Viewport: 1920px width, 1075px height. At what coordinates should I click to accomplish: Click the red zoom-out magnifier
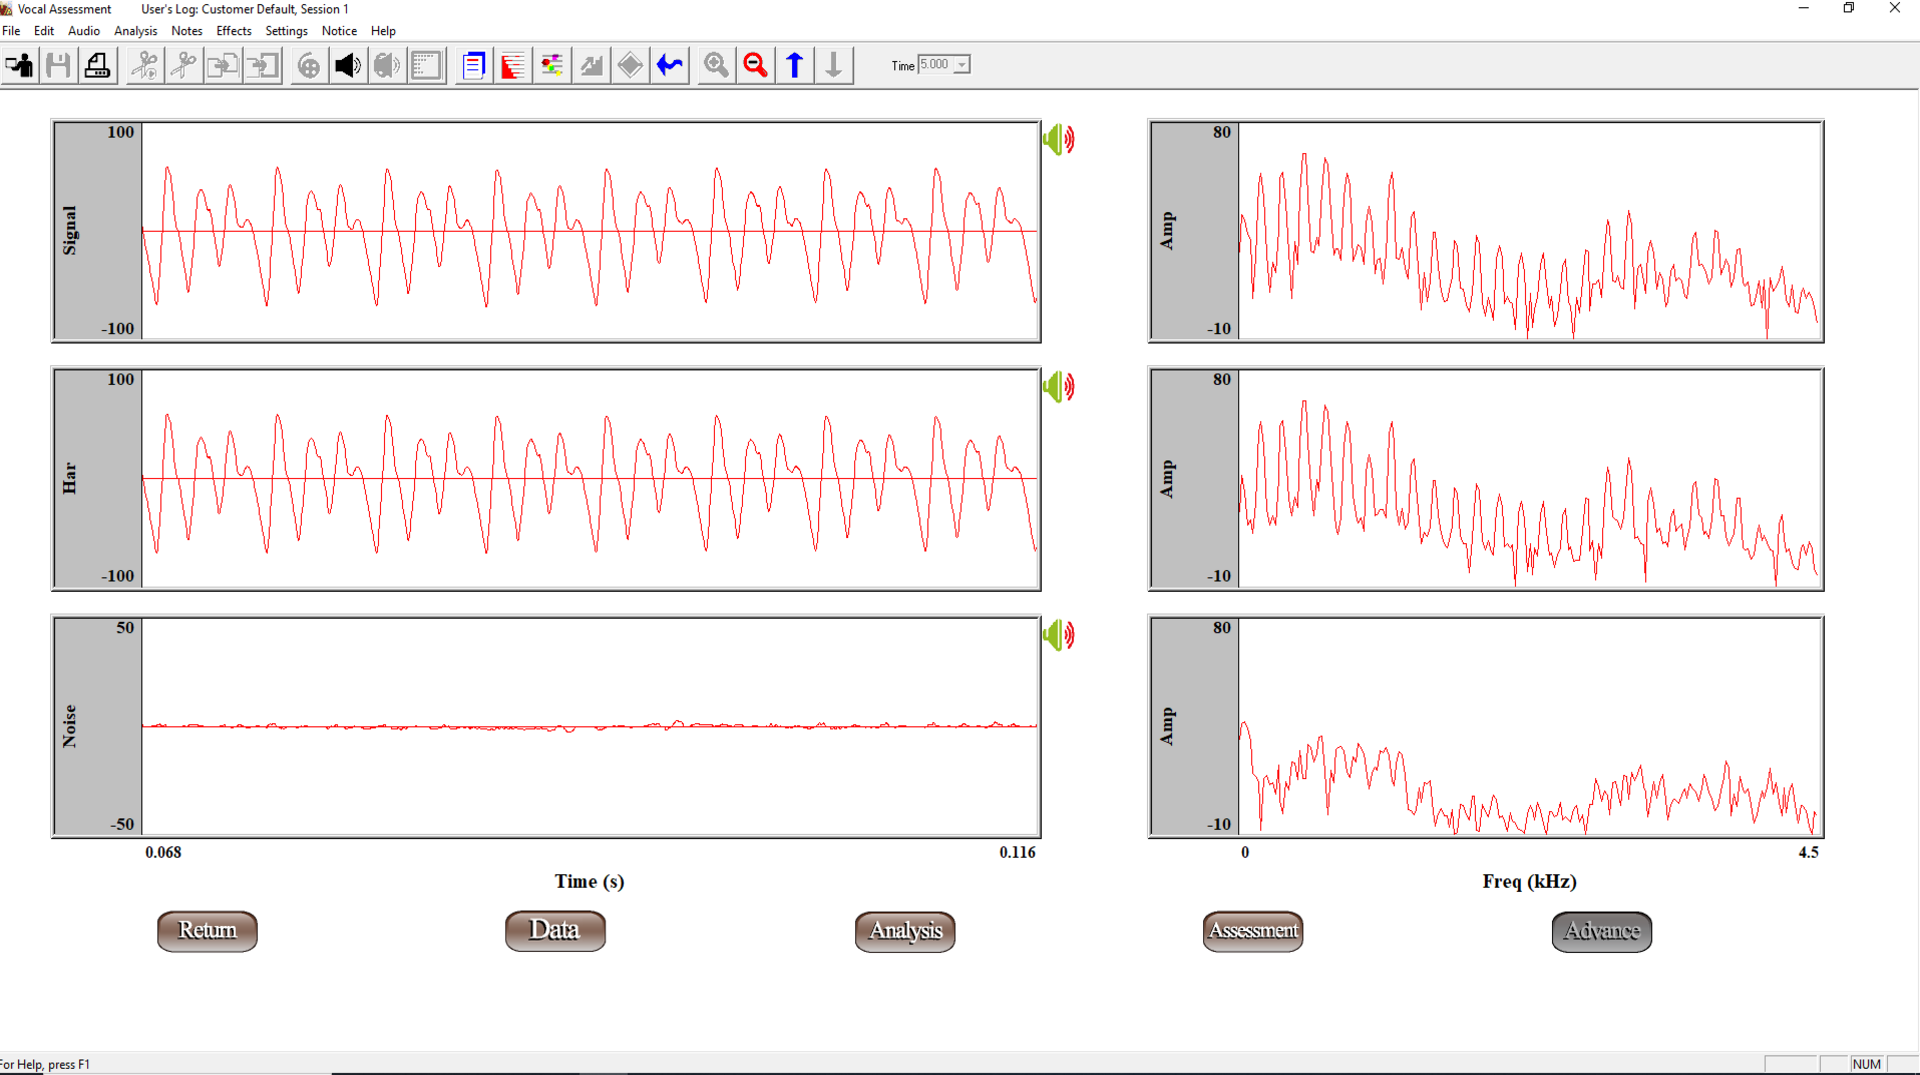click(755, 66)
